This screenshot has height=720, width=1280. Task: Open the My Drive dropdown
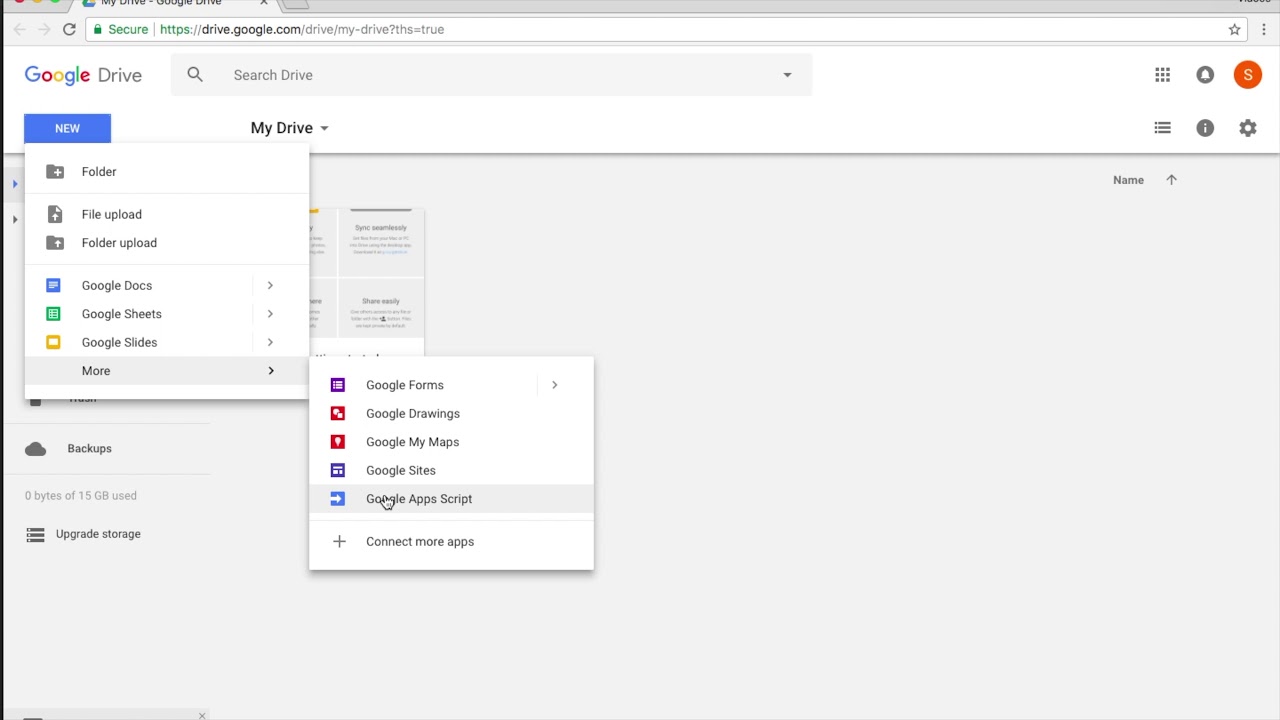[290, 128]
